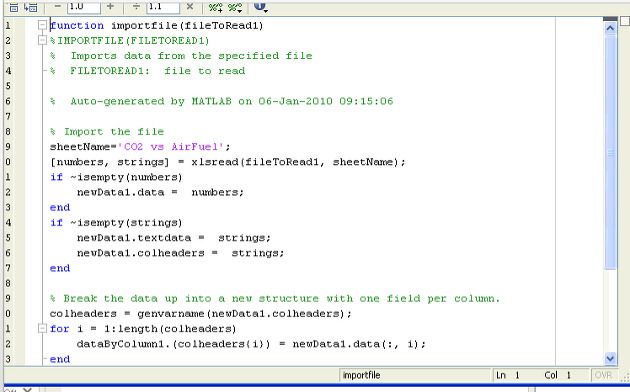Click line number 6 in the gutter
The height and width of the screenshot is (392, 630).
(8, 101)
